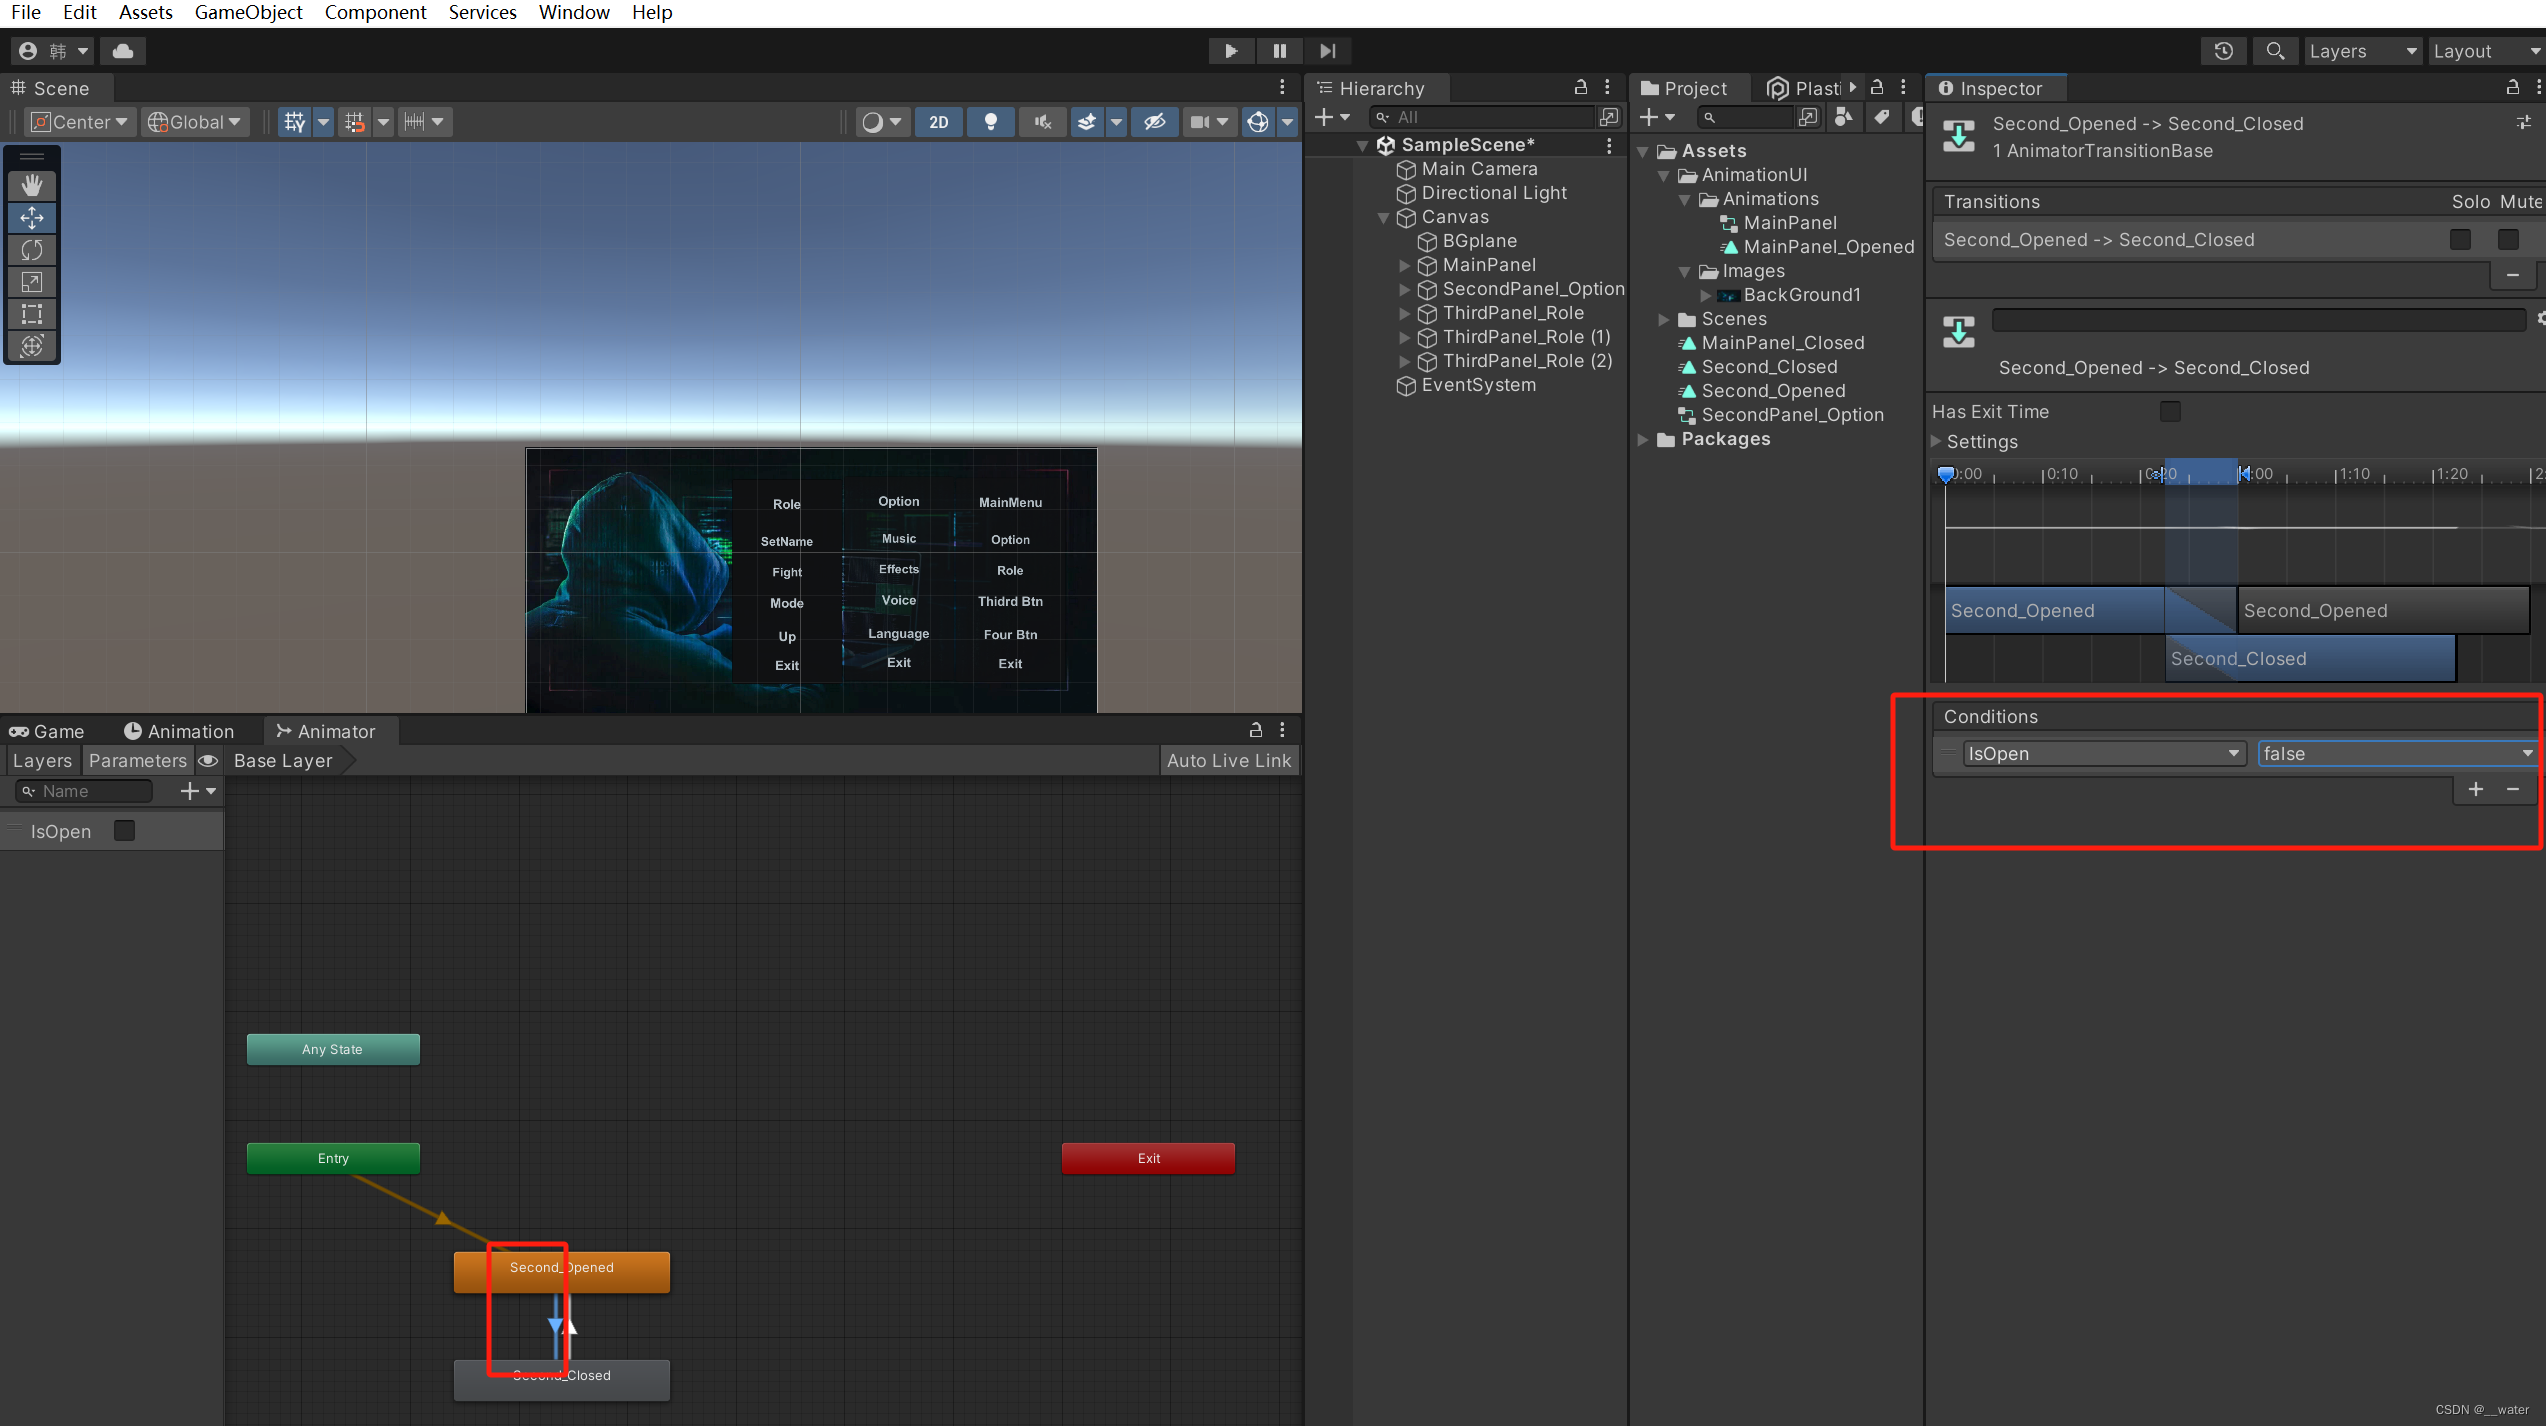Select the Hand view tool
The width and height of the screenshot is (2546, 1426).
coord(32,185)
